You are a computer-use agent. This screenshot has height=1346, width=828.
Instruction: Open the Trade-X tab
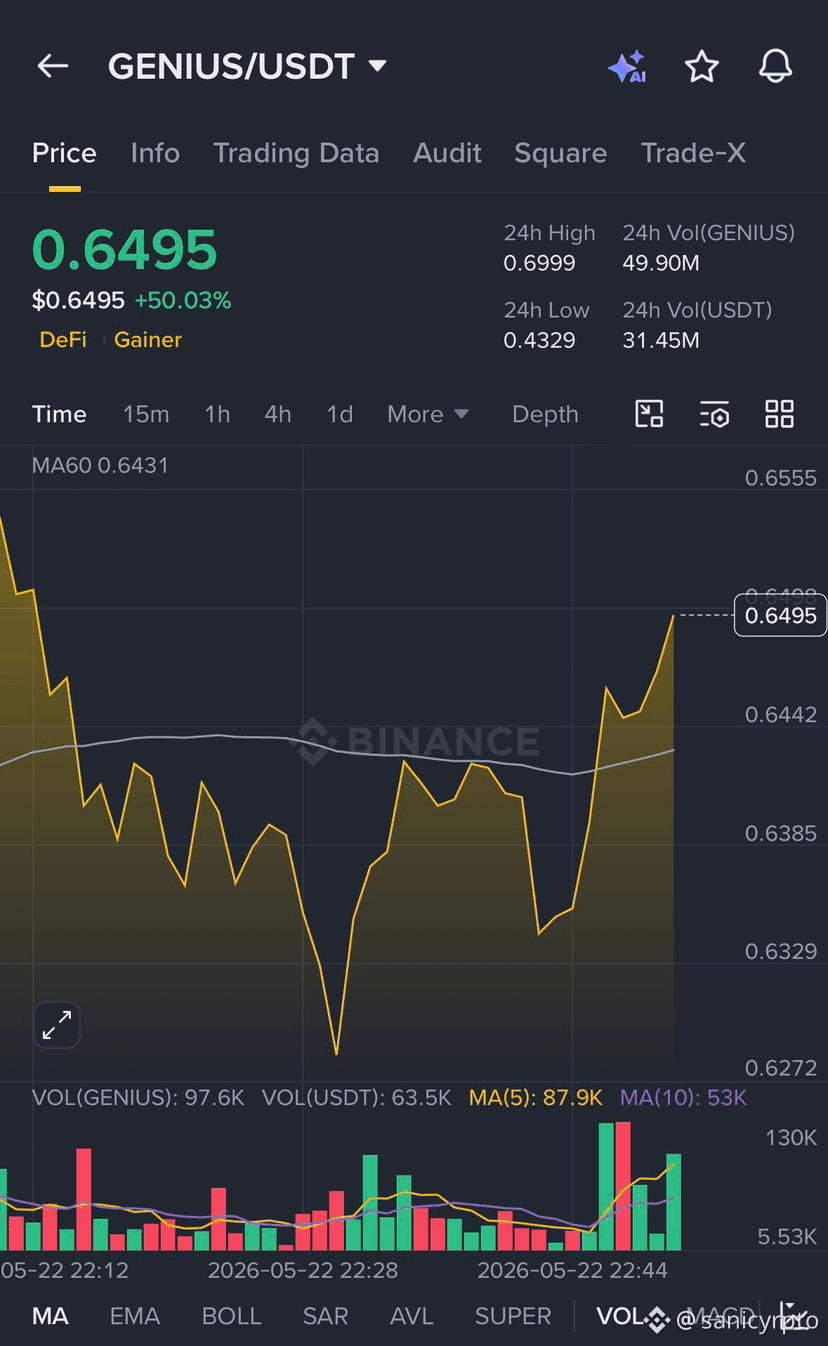(x=693, y=153)
